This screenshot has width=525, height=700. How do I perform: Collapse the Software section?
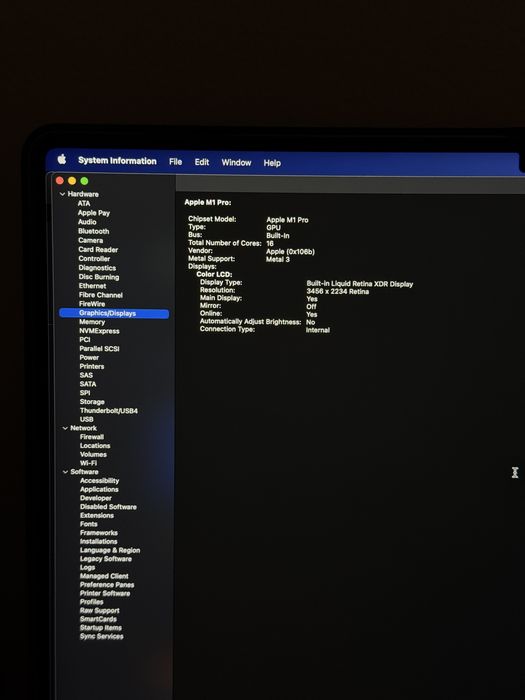(65, 472)
